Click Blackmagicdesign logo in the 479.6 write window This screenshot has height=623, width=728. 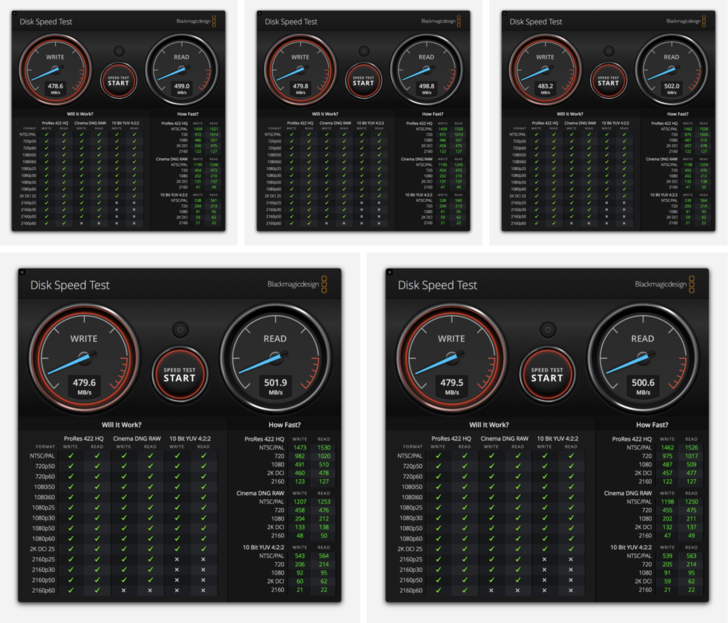point(297,284)
